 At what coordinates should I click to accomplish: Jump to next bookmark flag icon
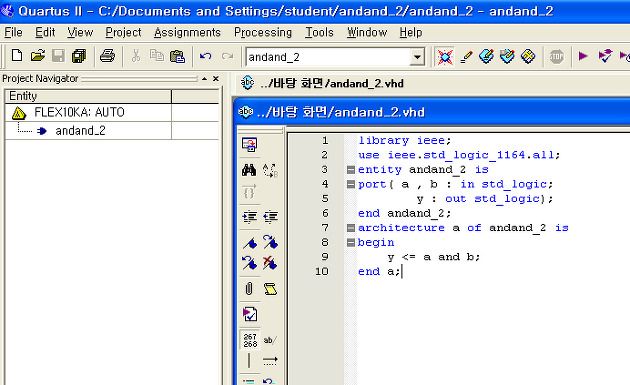point(270,242)
